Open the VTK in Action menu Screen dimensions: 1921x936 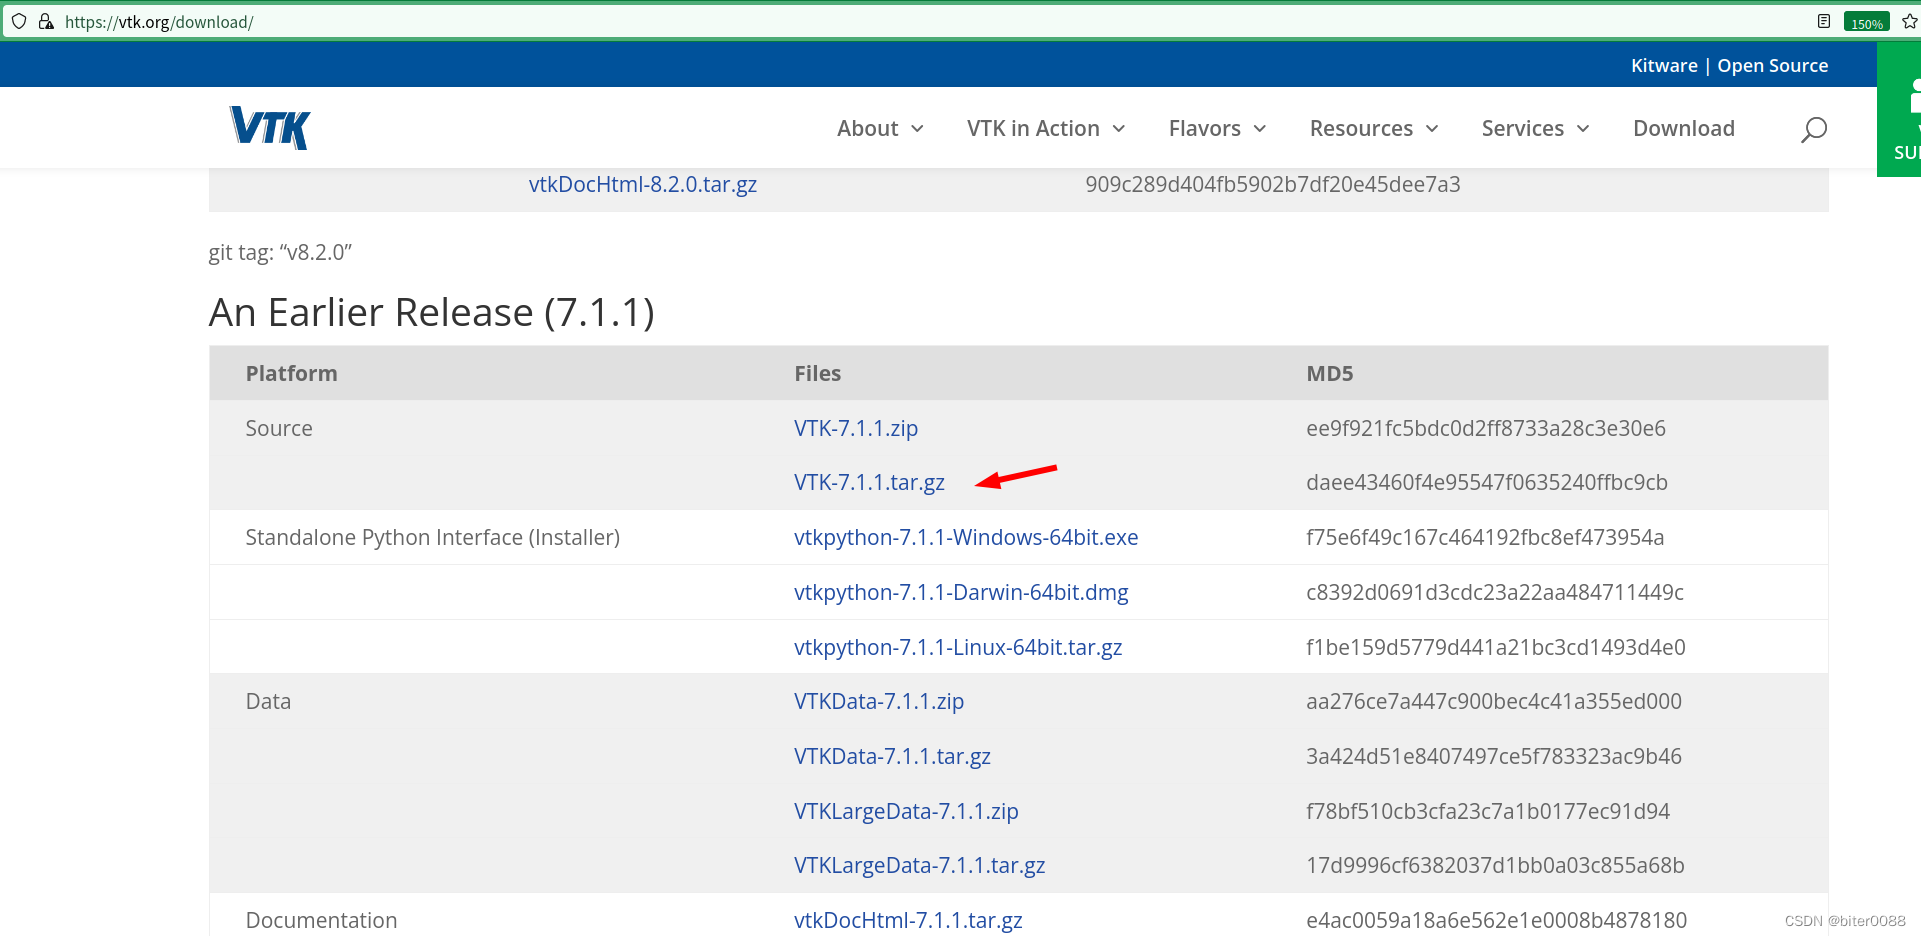pyautogui.click(x=1033, y=128)
